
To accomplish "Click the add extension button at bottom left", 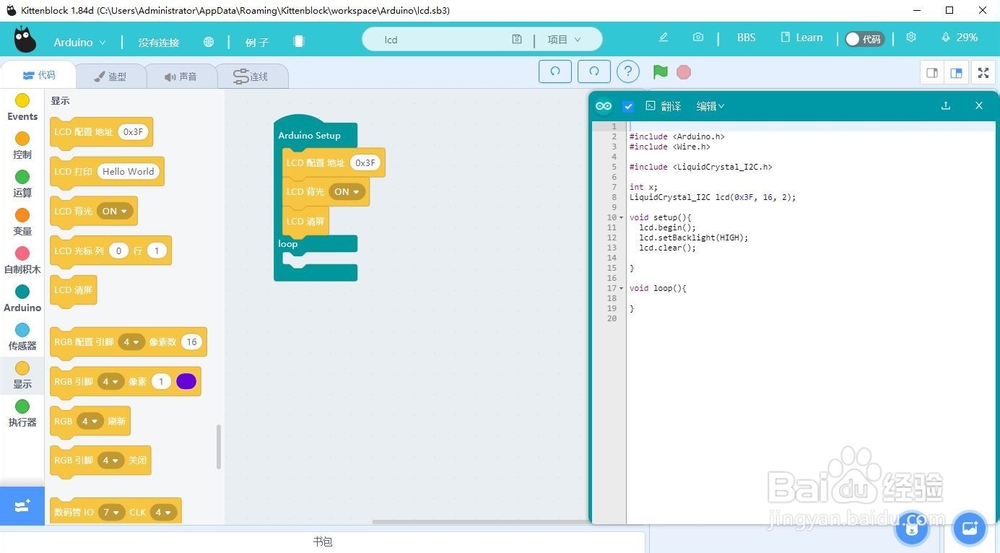I will 22,506.
